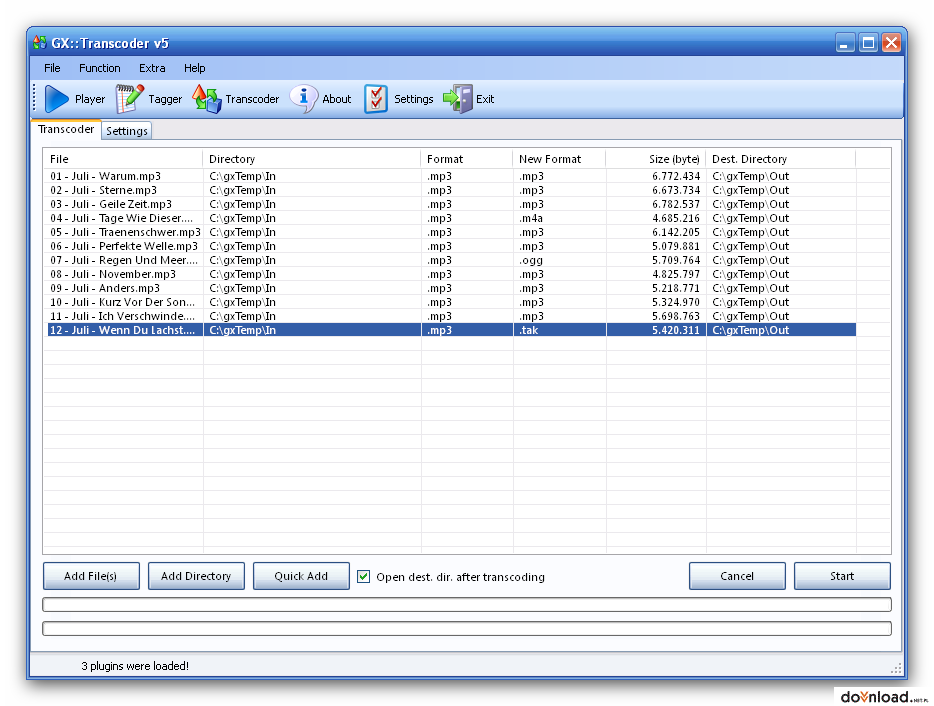Minimize the GX::Transcoder window

[x=845, y=43]
